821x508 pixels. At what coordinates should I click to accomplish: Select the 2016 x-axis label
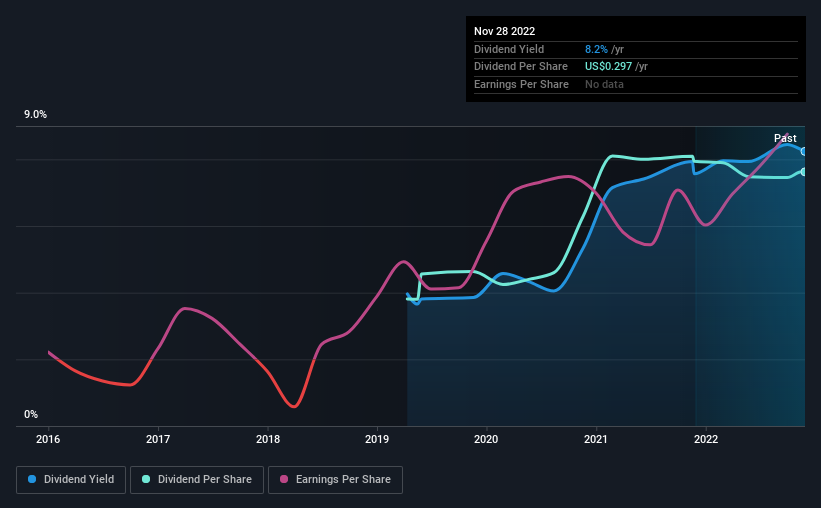coord(48,439)
